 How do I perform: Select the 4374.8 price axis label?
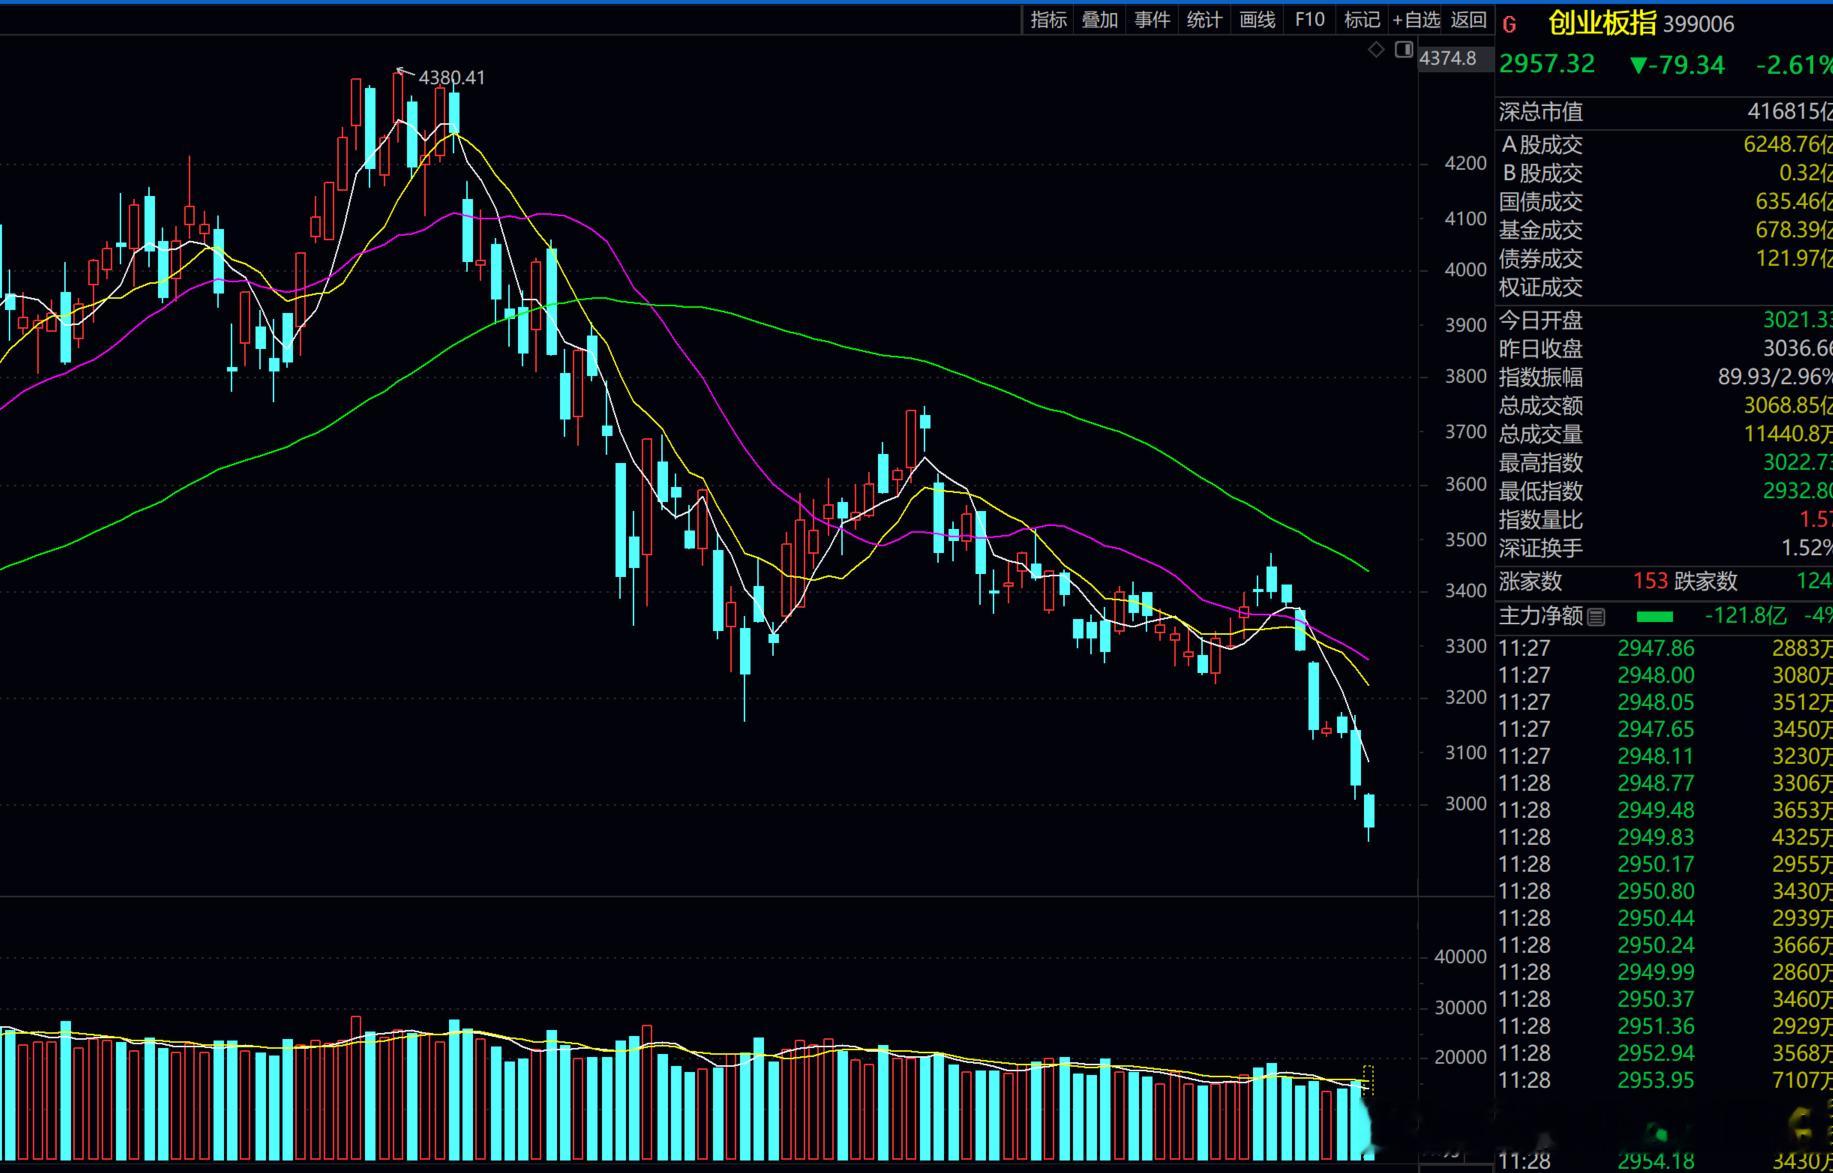pyautogui.click(x=1447, y=58)
